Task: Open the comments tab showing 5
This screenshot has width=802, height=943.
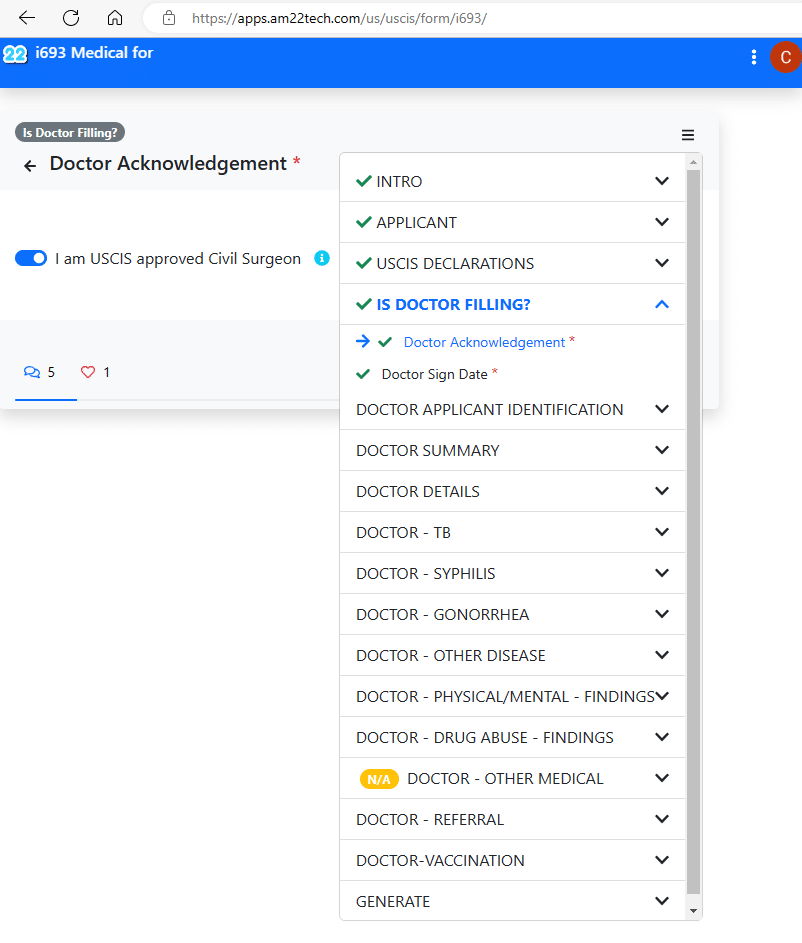Action: 40,372
